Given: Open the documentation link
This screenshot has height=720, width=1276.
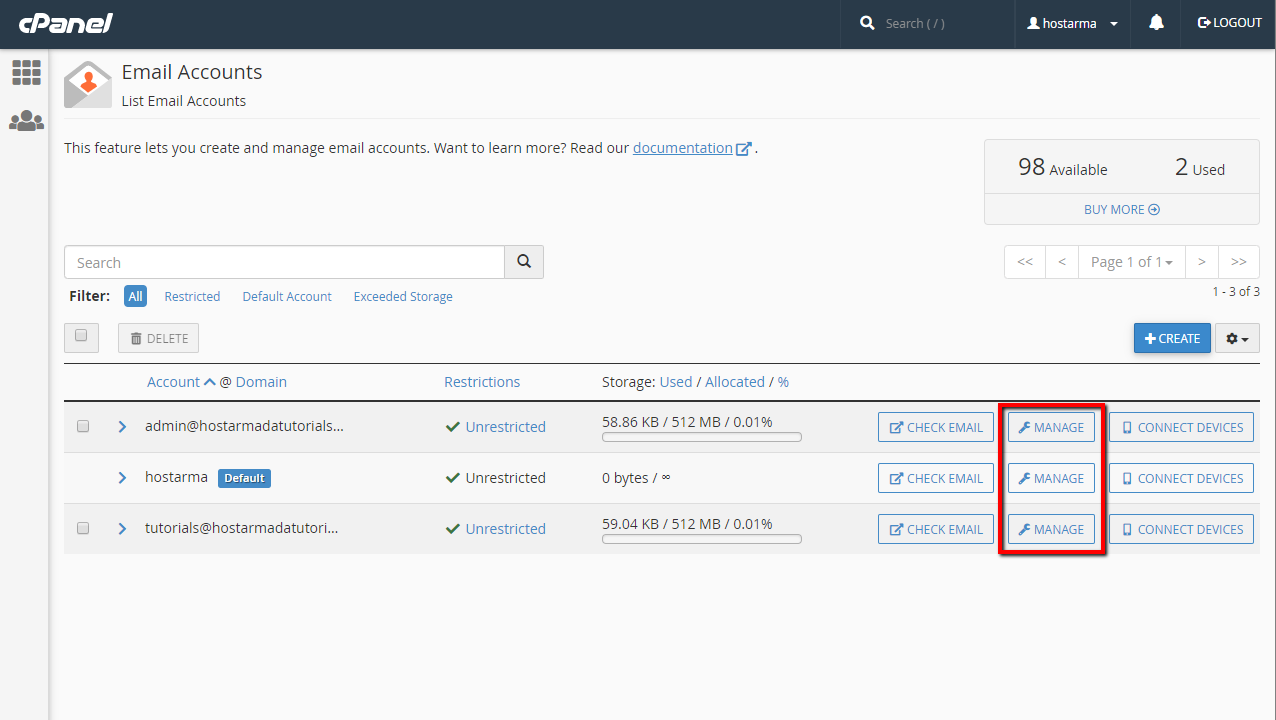Looking at the screenshot, I should (685, 147).
